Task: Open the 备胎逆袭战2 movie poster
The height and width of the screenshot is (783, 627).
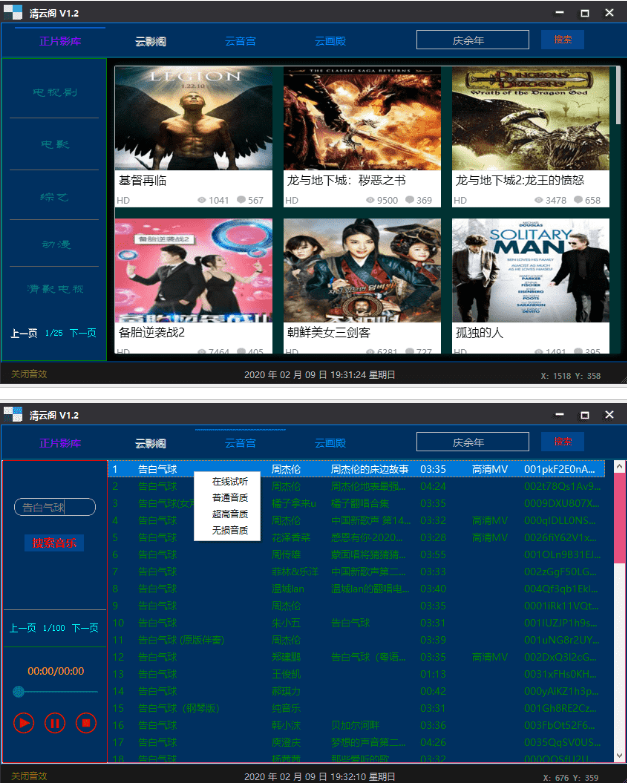Action: (x=193, y=270)
